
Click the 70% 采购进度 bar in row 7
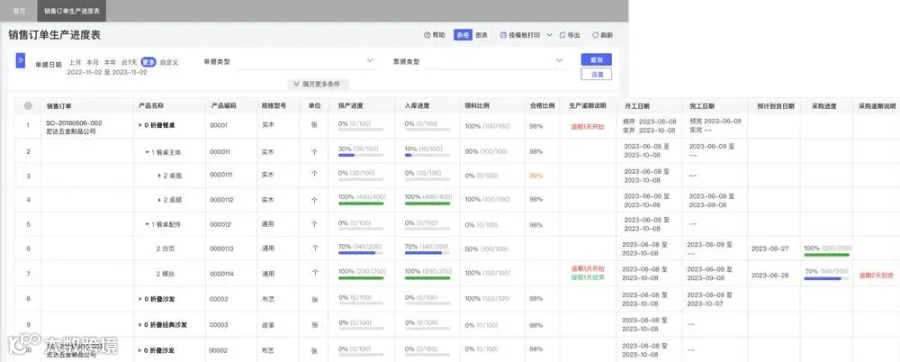[x=827, y=279]
